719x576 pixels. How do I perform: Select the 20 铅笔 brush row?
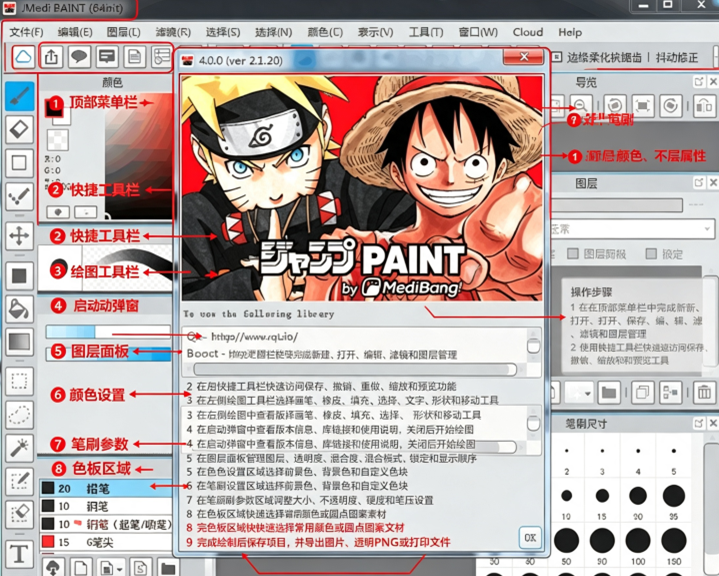point(105,488)
